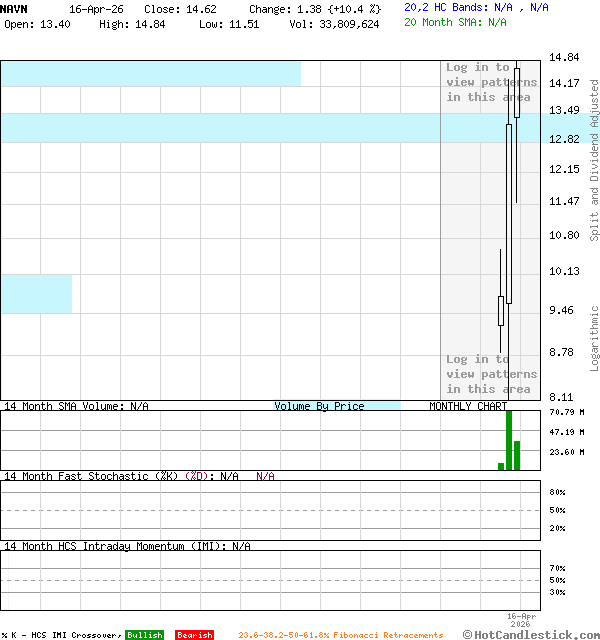Click the rightmost green volume bar
Image resolution: width=600 pixels, height=640 pixels.
coord(517,455)
